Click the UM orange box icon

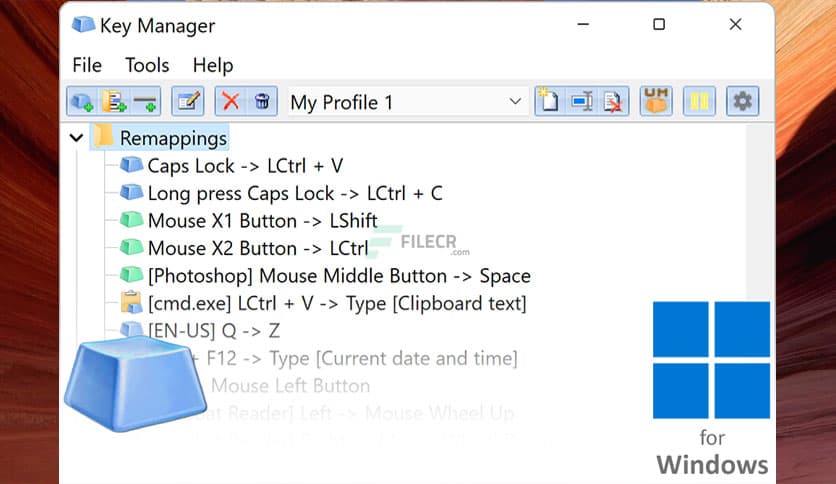(x=656, y=101)
